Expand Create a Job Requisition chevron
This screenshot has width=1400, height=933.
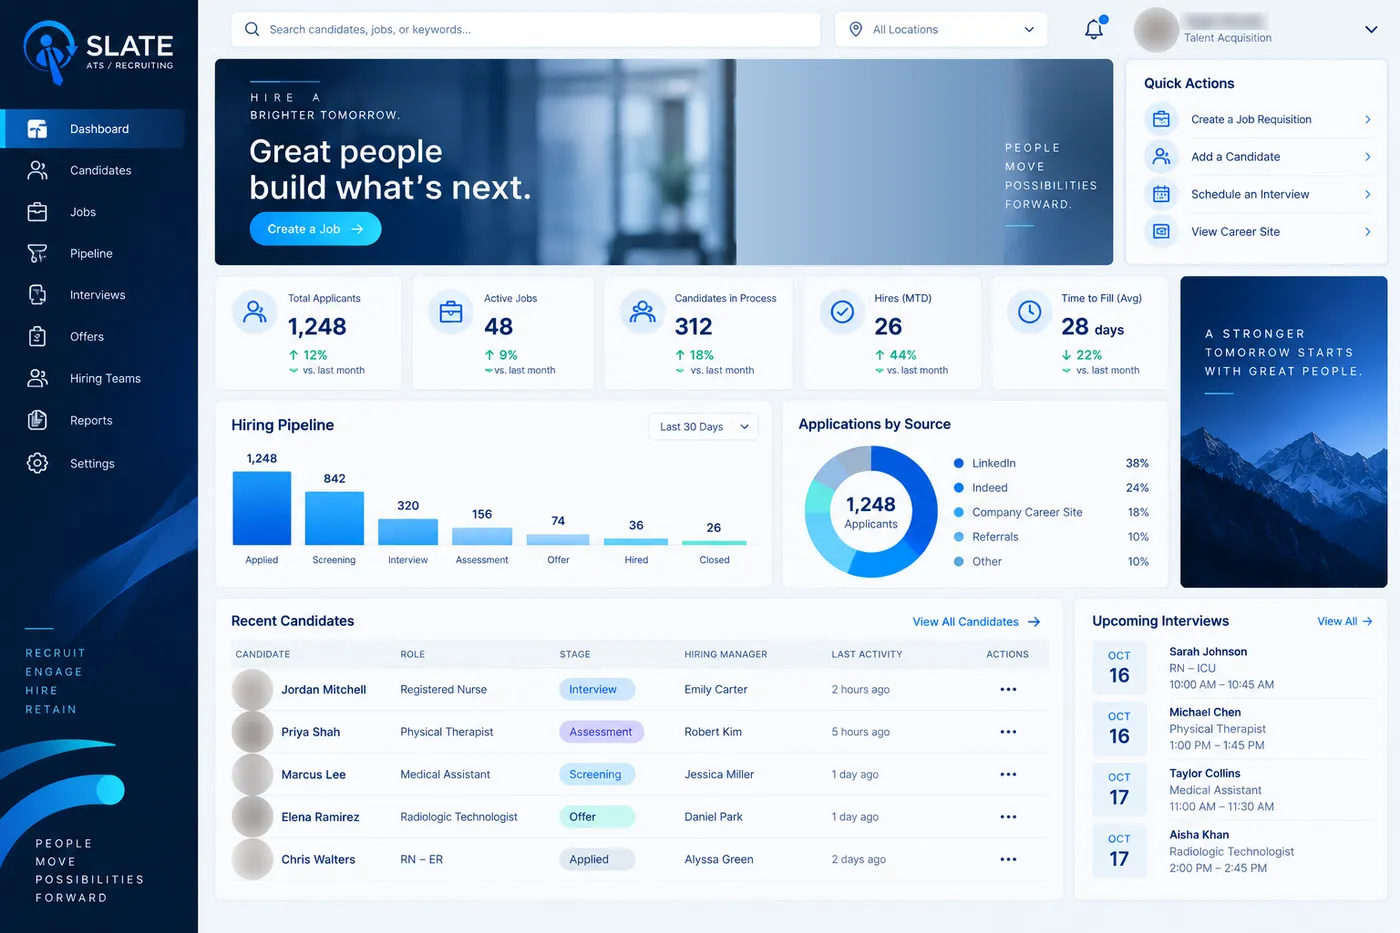tap(1368, 120)
